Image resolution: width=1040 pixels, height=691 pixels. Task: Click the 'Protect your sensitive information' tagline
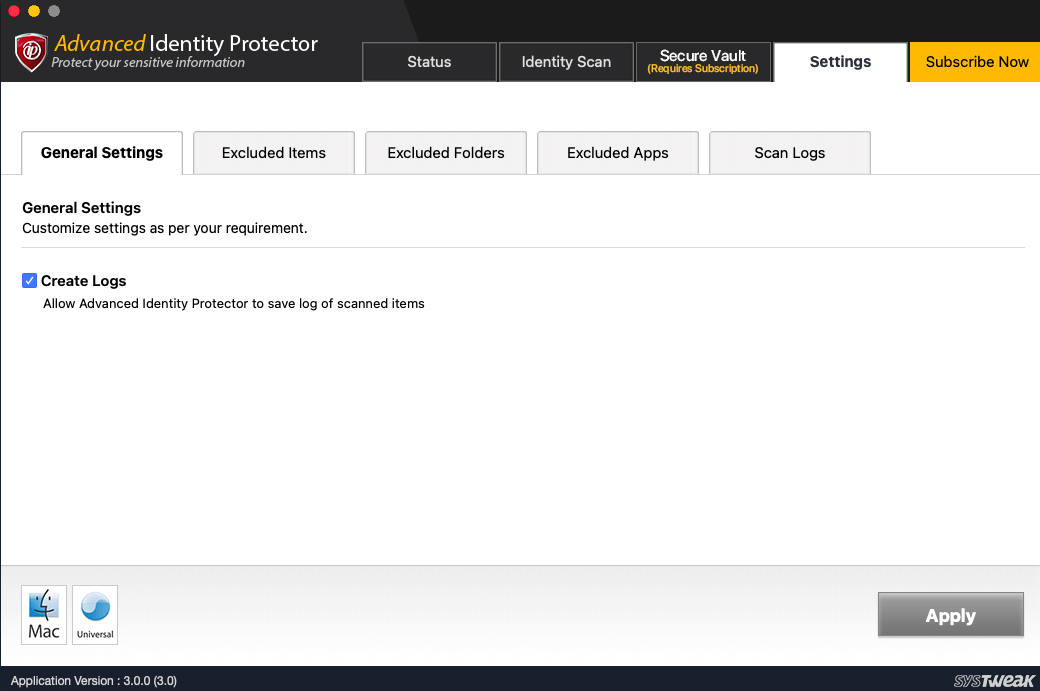[148, 62]
